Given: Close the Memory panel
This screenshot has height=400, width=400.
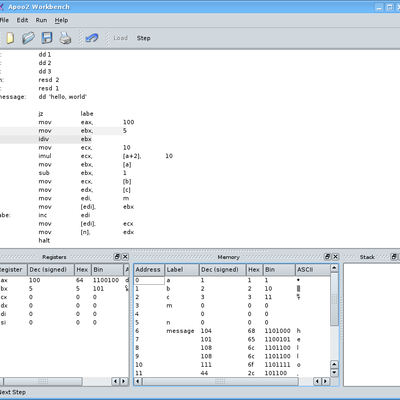Looking at the screenshot, I should coord(336,257).
